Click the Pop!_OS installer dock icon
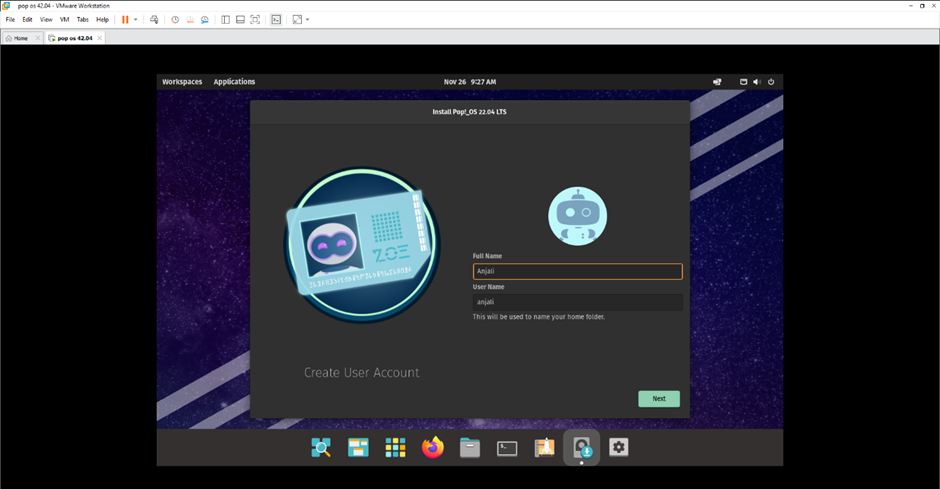 [581, 448]
